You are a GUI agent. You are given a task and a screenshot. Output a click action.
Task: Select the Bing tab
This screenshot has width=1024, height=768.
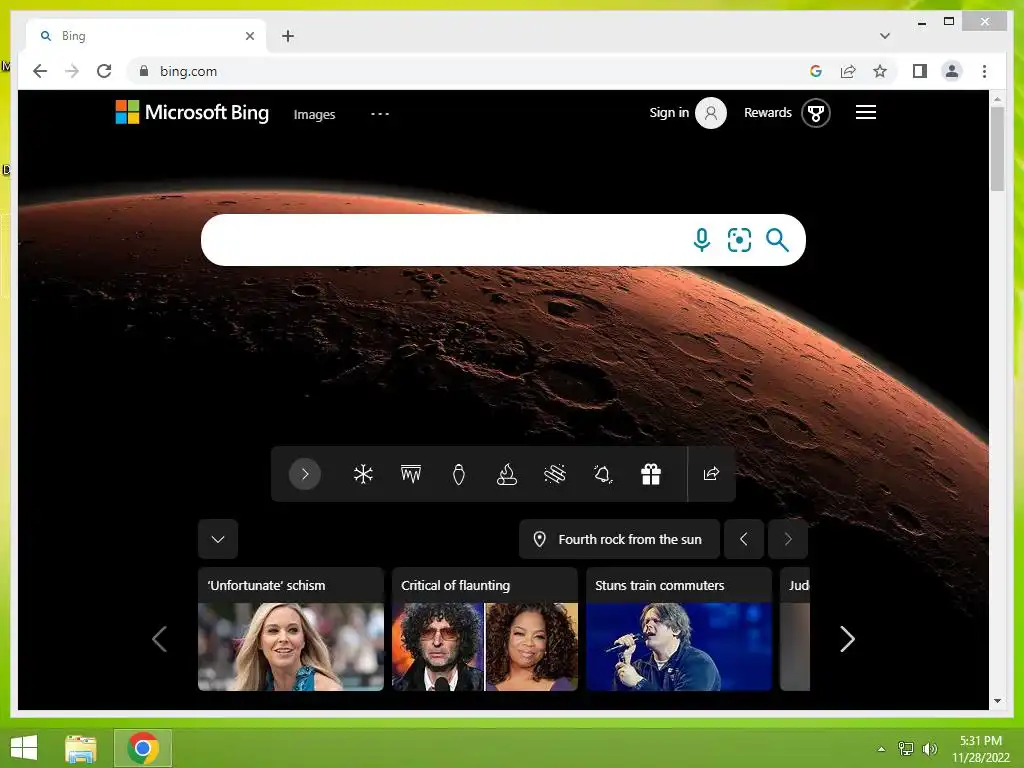pos(146,36)
